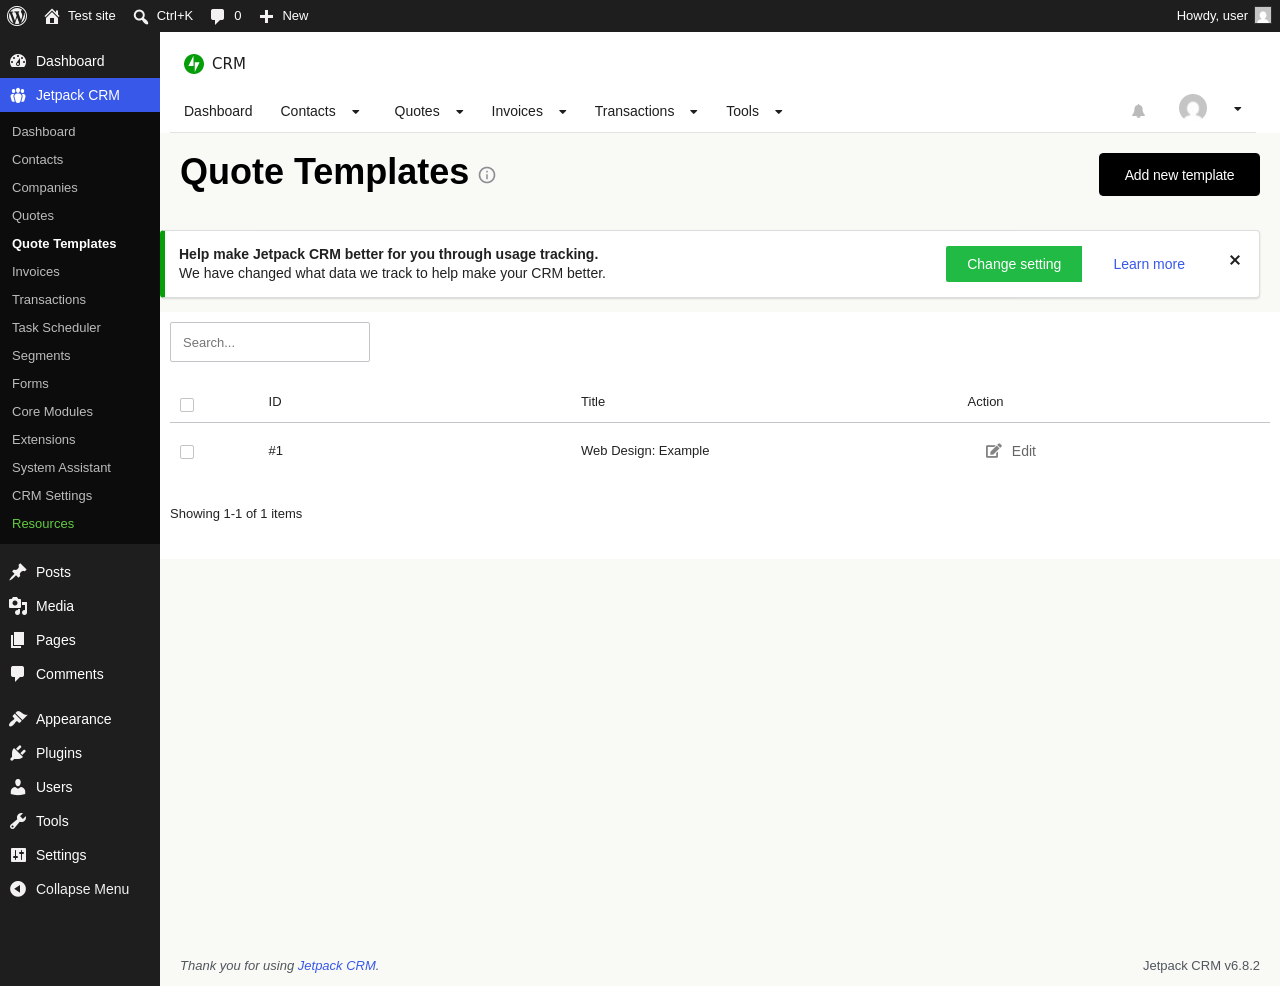Click the Collapse Menu arrow icon
Viewport: 1280px width, 986px height.
point(18,889)
